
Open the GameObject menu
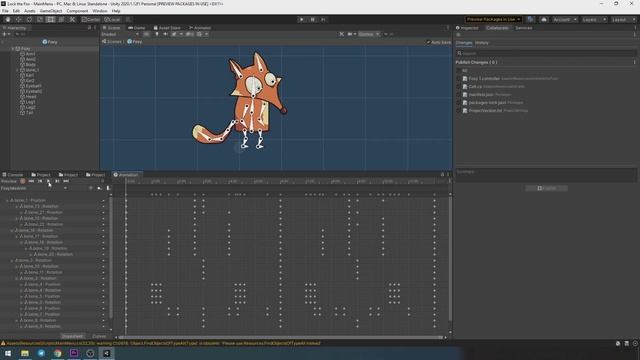pyautogui.click(x=51, y=11)
